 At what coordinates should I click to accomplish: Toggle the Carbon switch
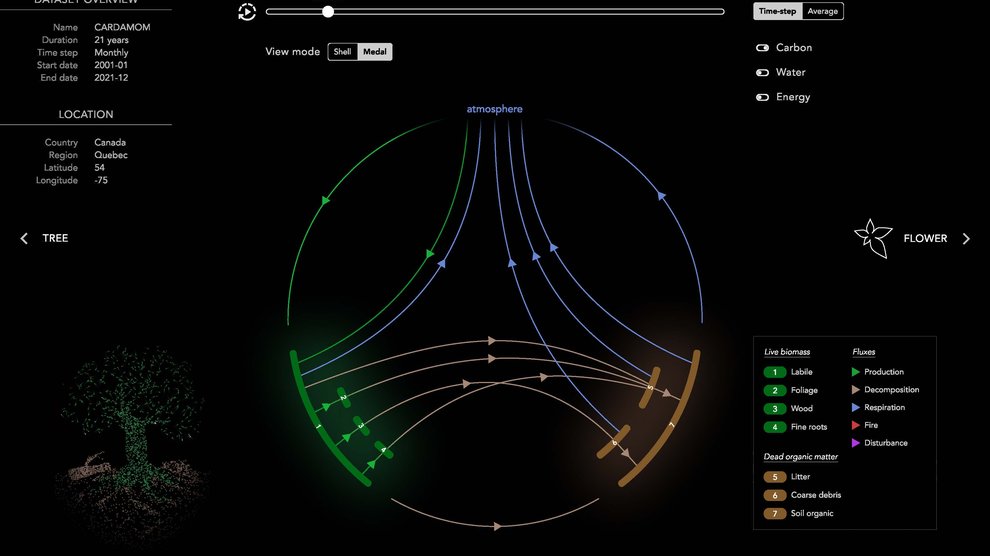click(762, 48)
